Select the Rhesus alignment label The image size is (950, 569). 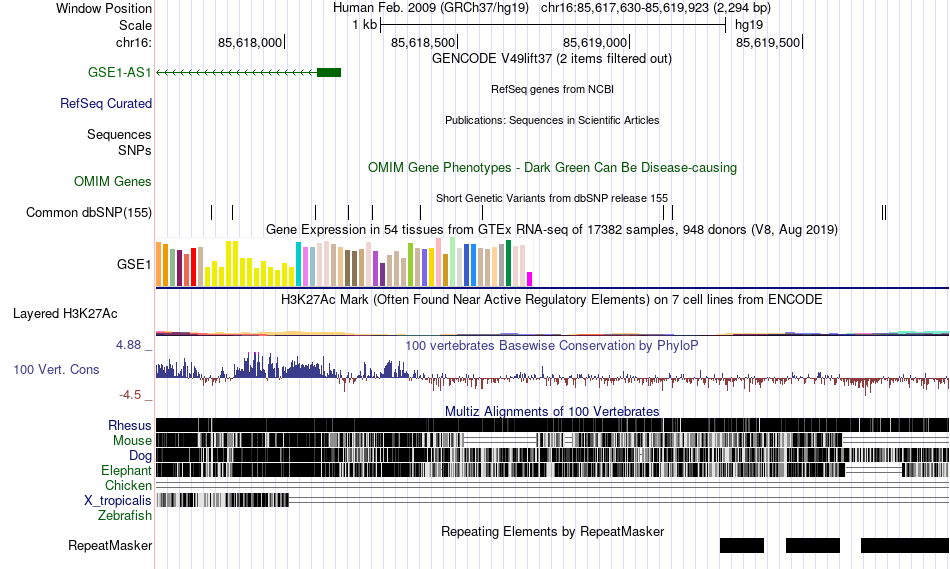coord(130,425)
